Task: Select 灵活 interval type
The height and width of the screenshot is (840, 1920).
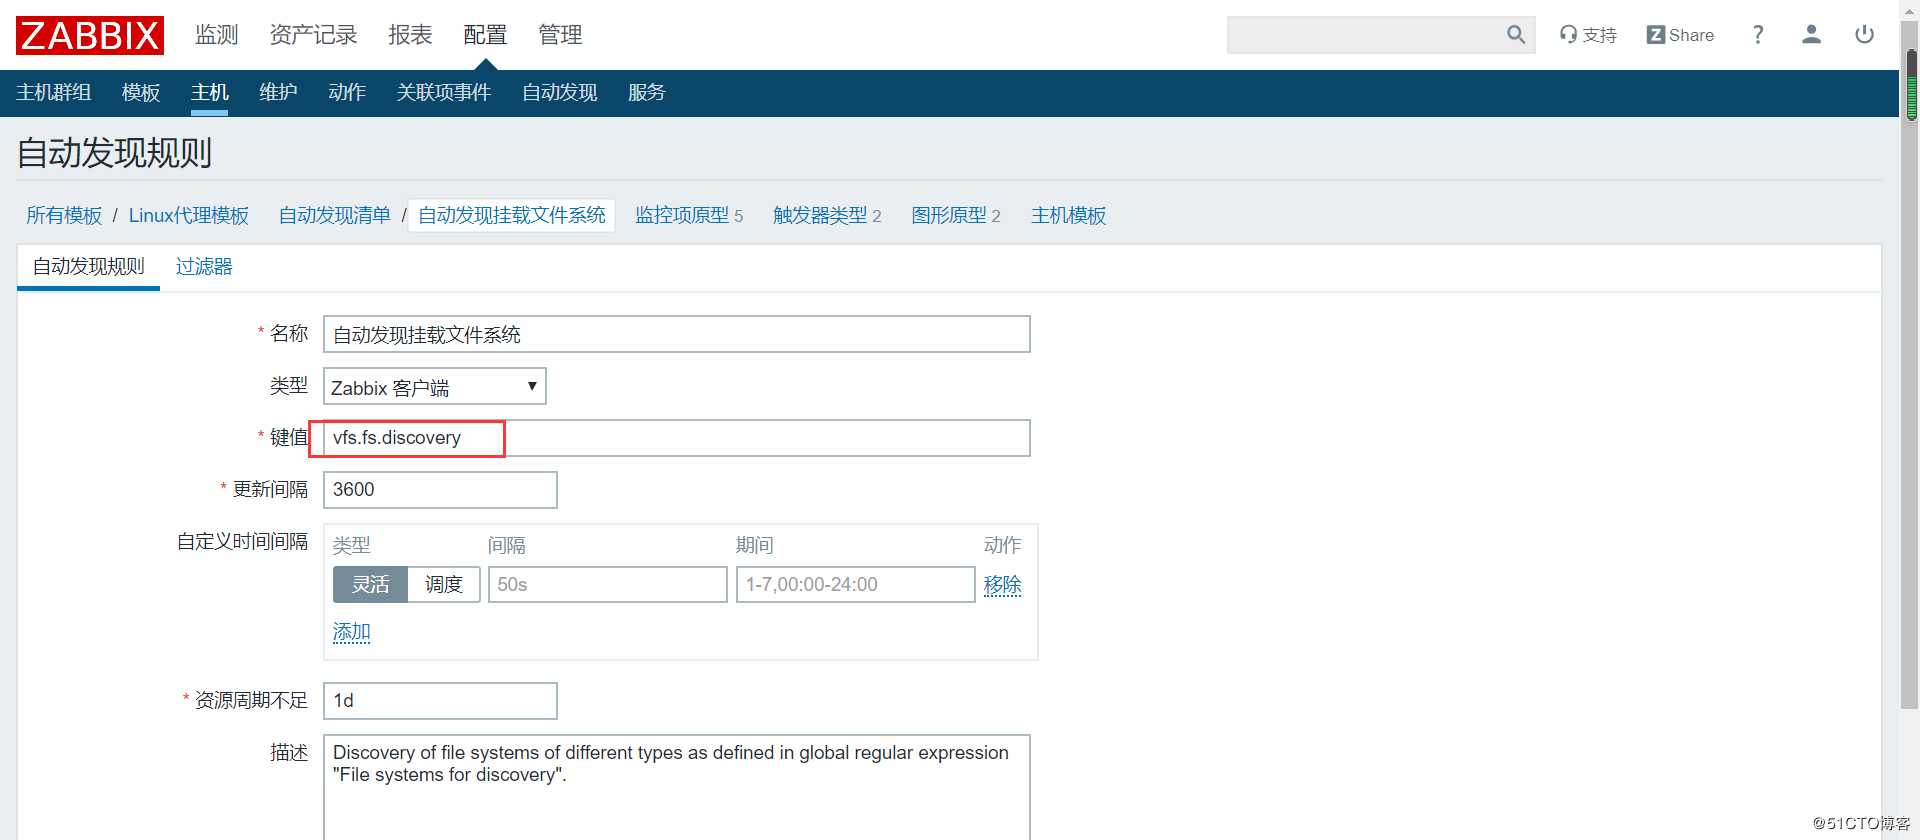Action: click(370, 585)
